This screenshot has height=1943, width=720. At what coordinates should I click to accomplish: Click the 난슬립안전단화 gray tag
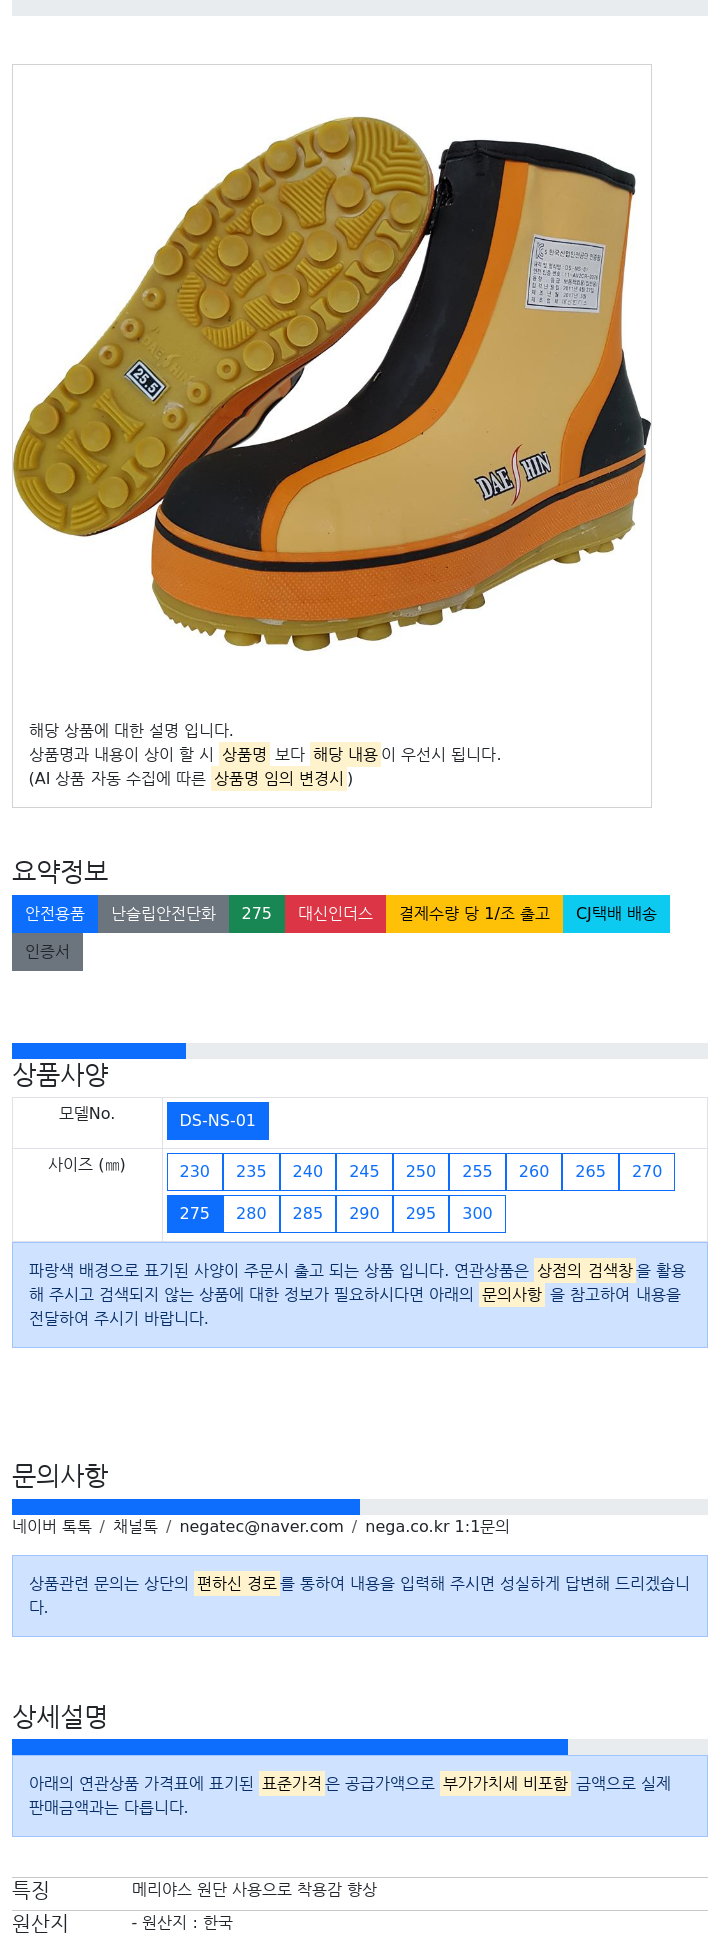[163, 914]
